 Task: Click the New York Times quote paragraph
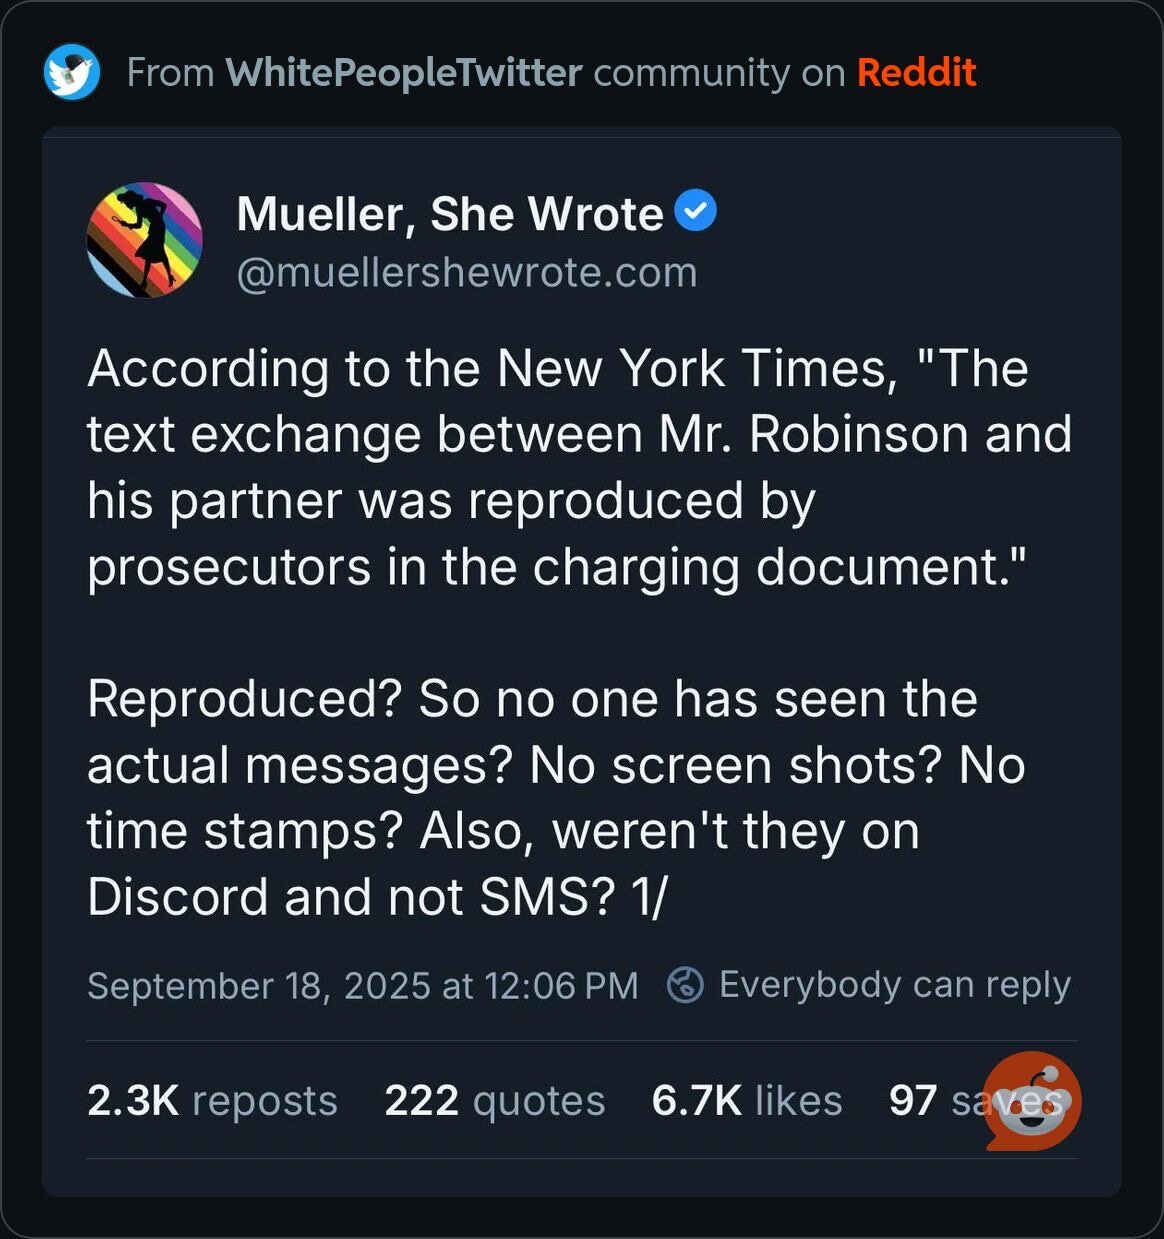pyautogui.click(x=580, y=468)
